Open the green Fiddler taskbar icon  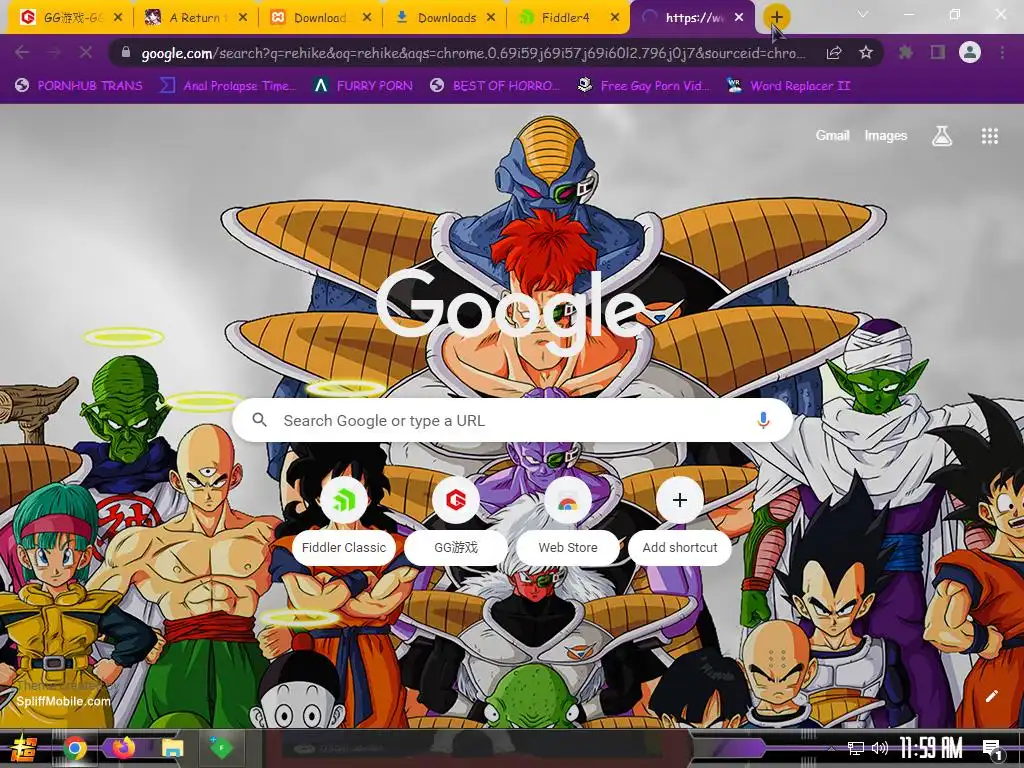tap(221, 748)
